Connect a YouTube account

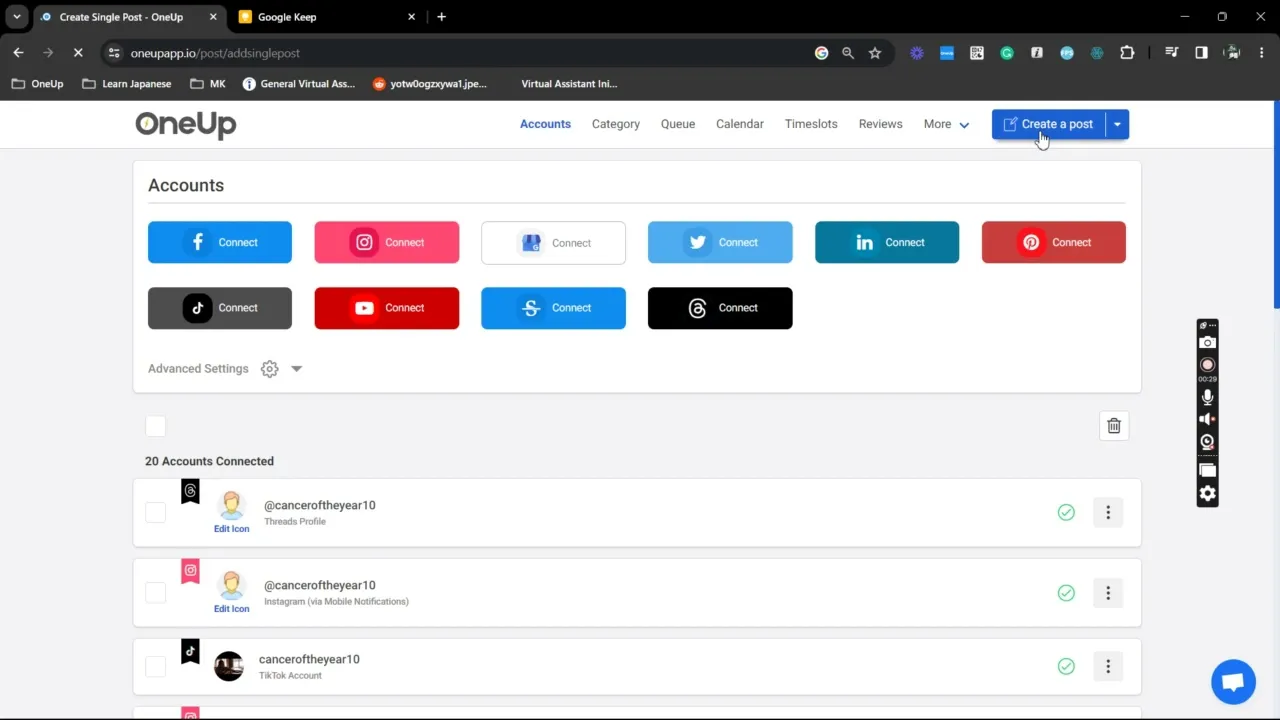387,308
